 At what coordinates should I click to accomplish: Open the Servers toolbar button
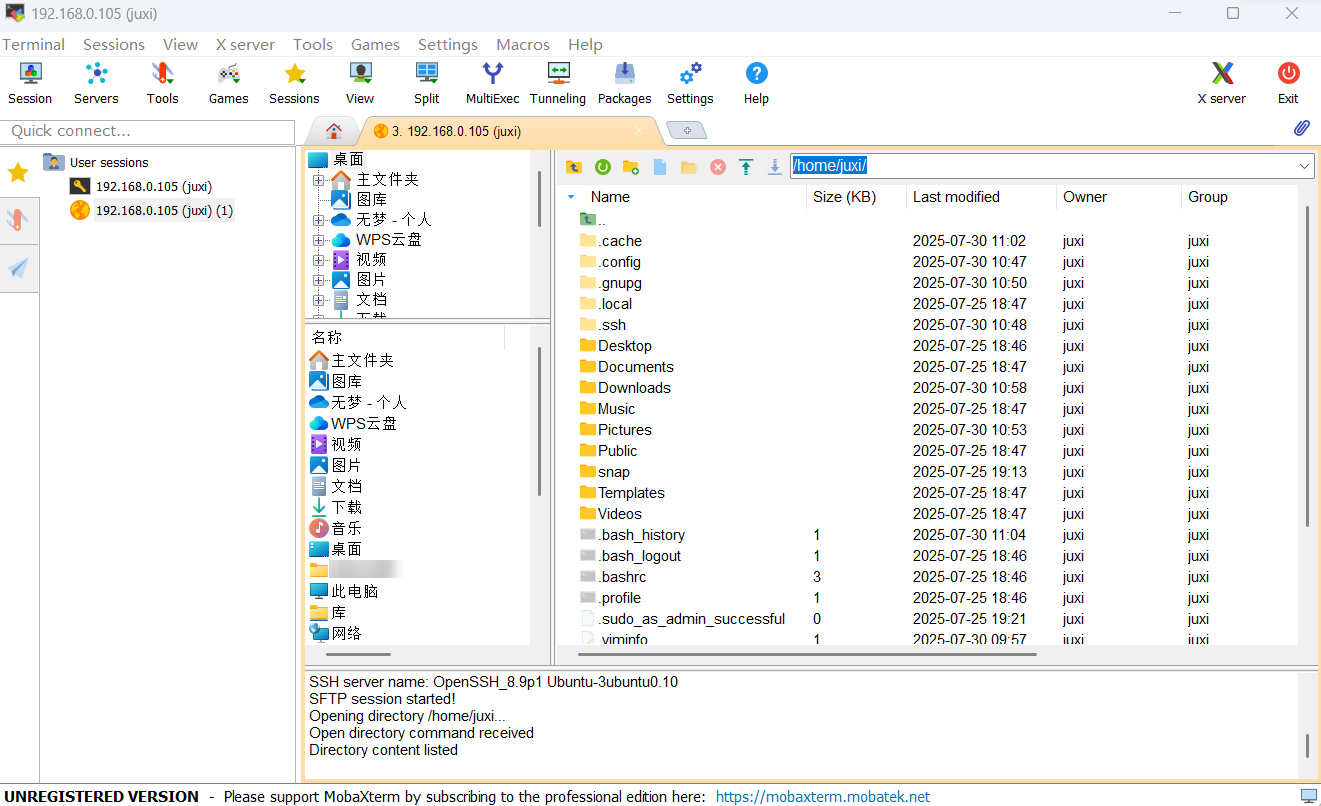click(x=96, y=83)
